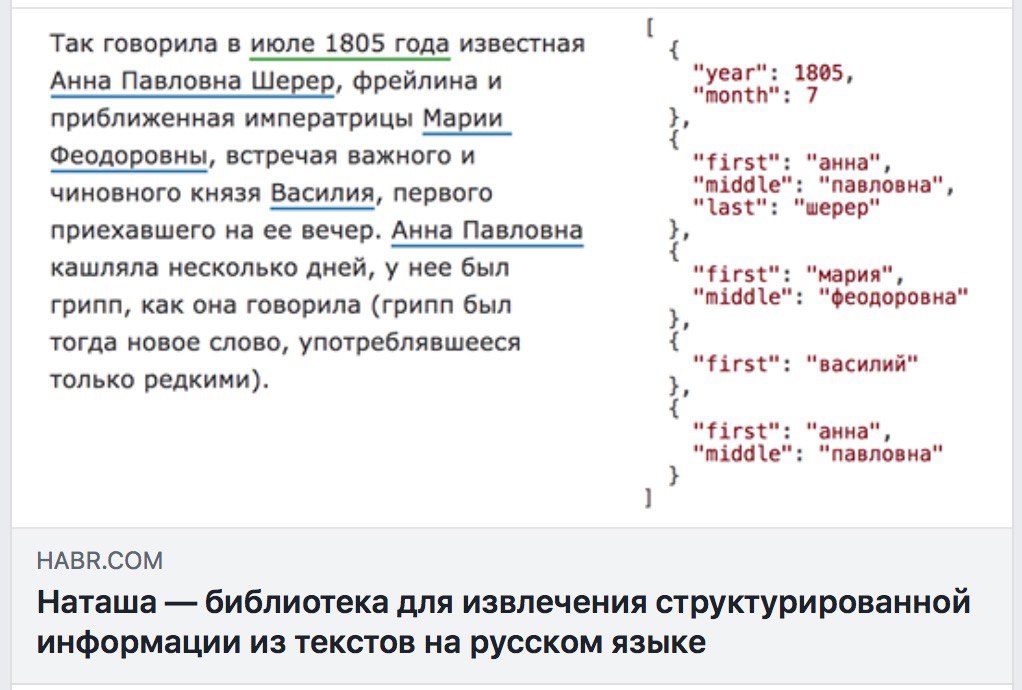The width and height of the screenshot is (1022, 690).
Task: Click the JSON value "василий"
Action: (862, 364)
